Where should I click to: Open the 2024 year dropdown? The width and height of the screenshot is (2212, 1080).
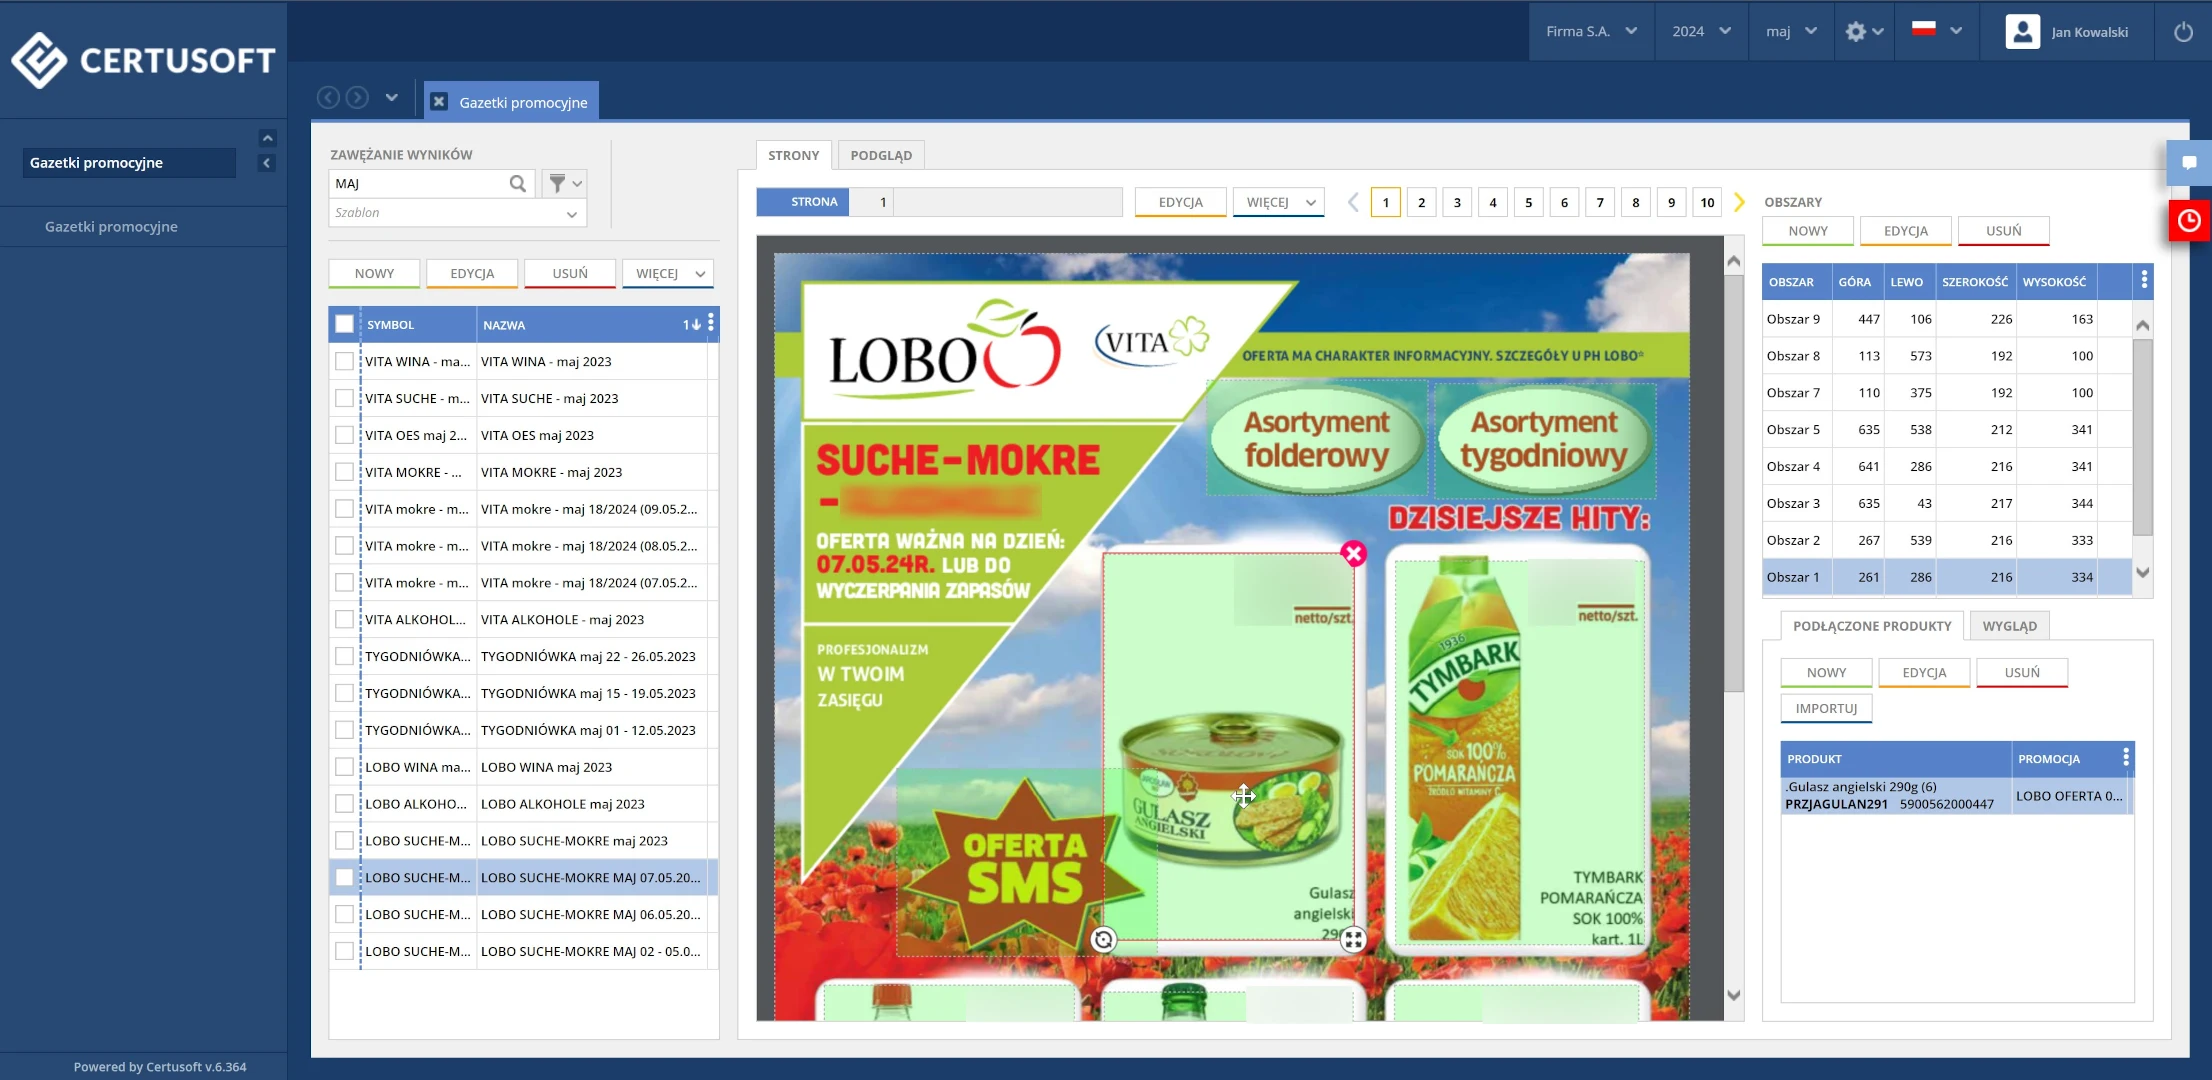1701,31
